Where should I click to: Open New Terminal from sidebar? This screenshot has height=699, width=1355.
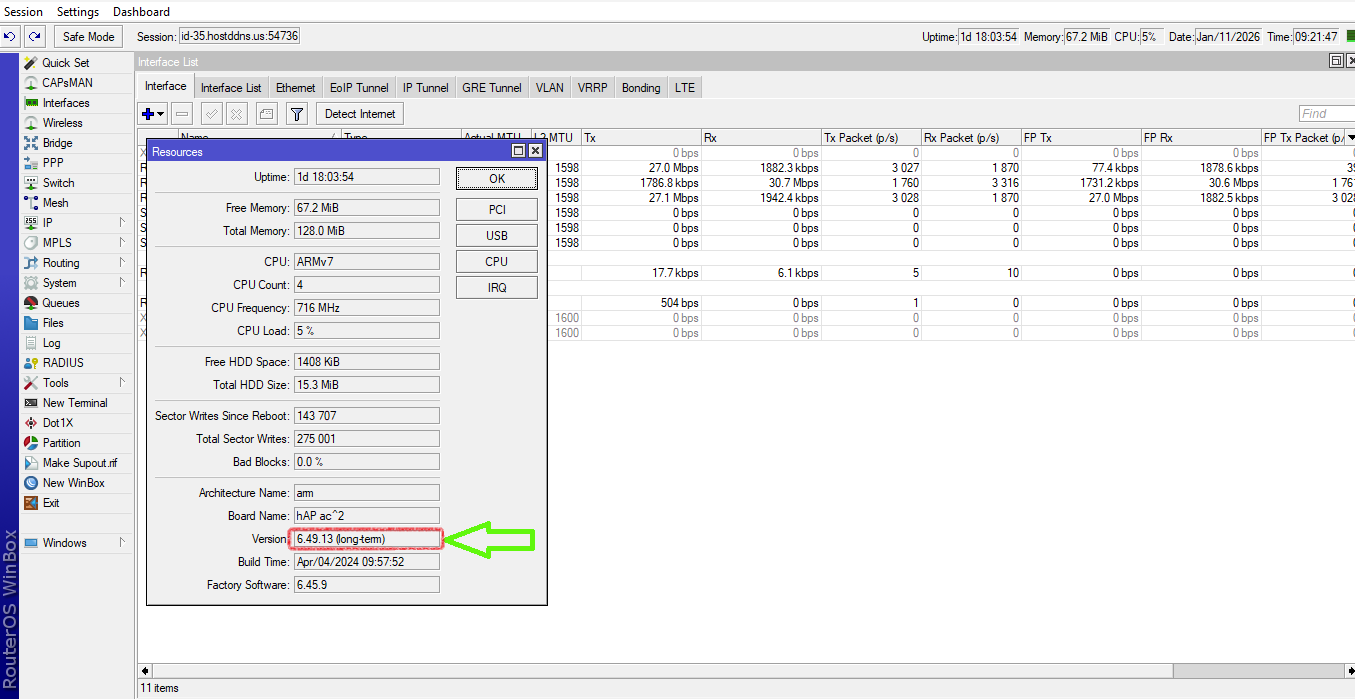click(x=74, y=403)
